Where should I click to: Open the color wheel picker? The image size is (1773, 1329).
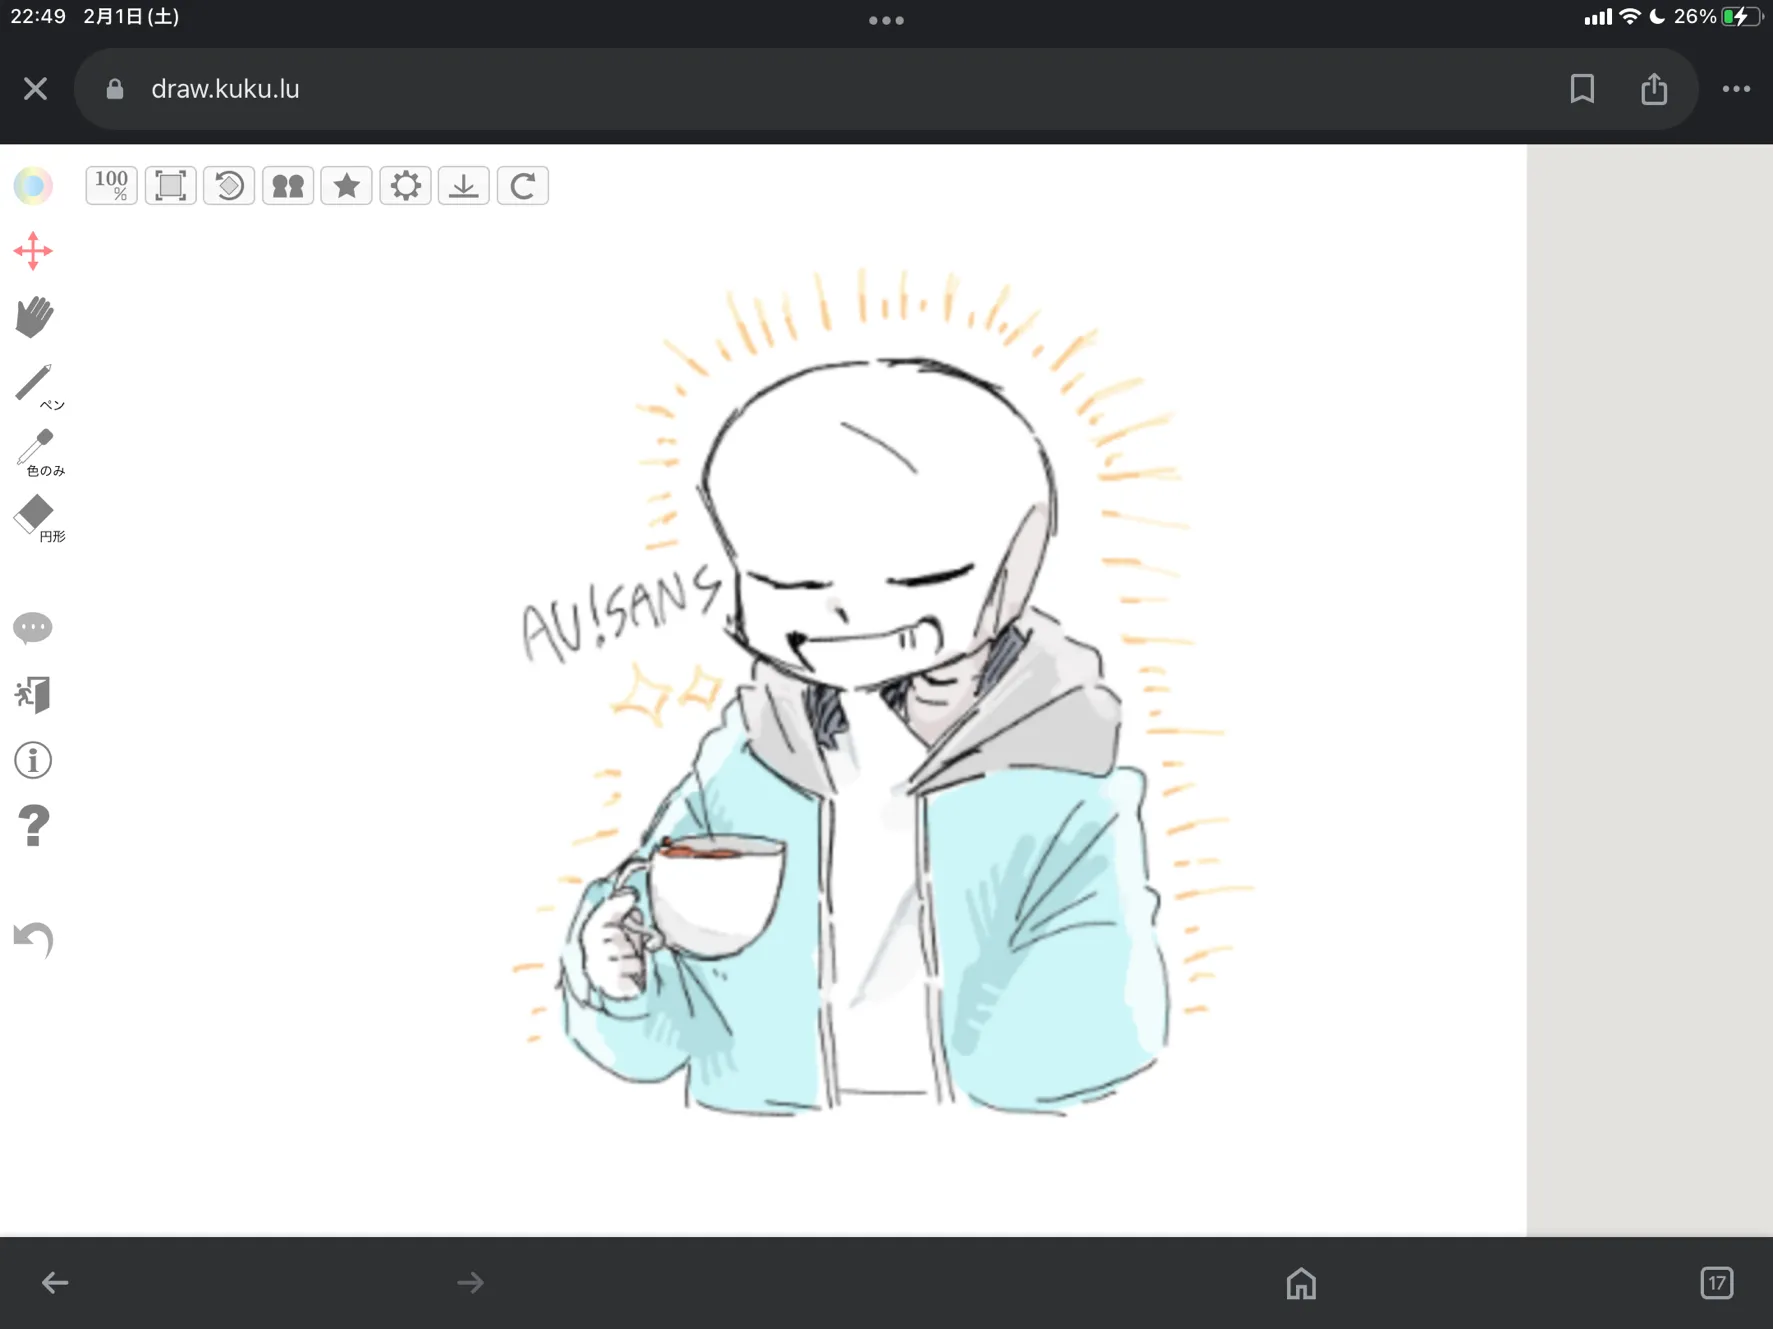click(x=33, y=185)
